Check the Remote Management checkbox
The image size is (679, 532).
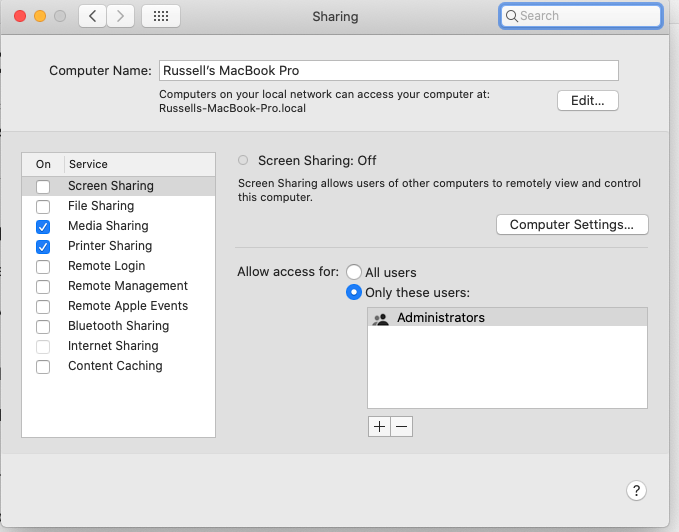pos(43,286)
